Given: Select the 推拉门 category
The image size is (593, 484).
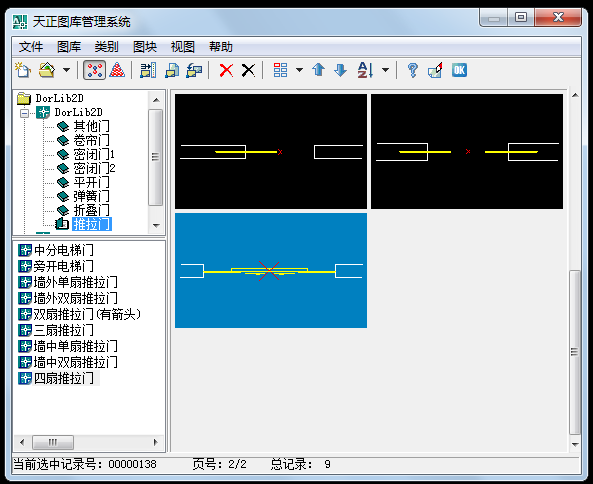Looking at the screenshot, I should [92, 224].
